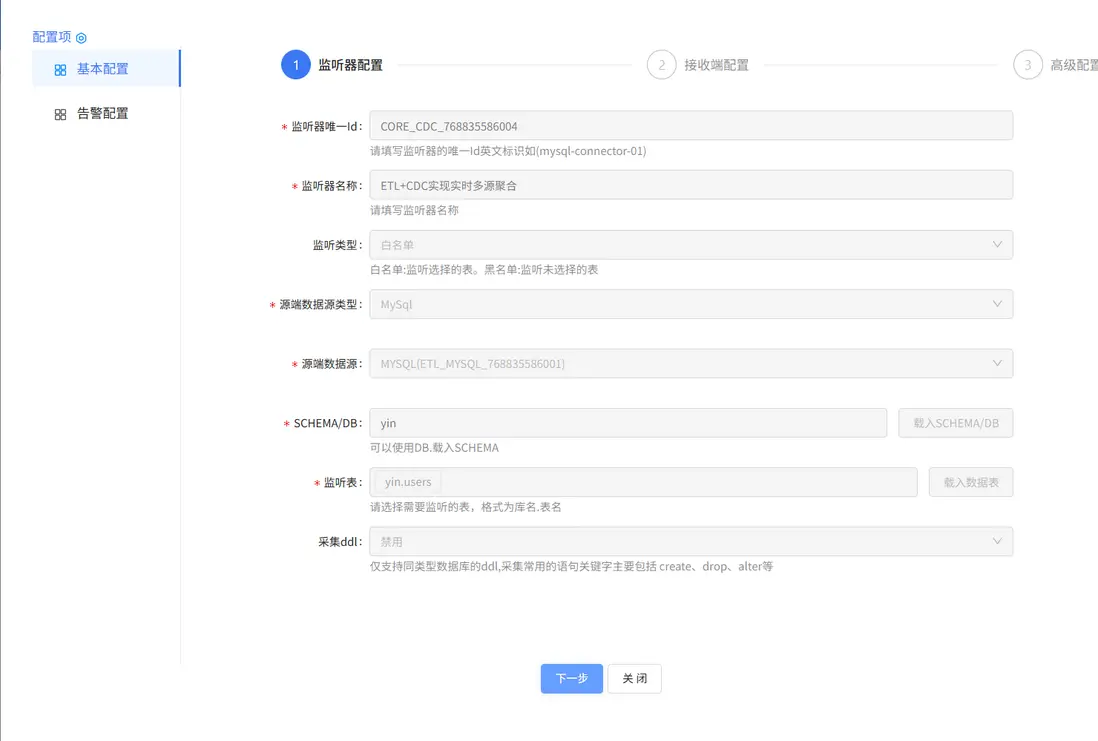Open the 采集ddl dropdown showing 禁用
The width and height of the screenshot is (1098, 741).
coord(690,541)
